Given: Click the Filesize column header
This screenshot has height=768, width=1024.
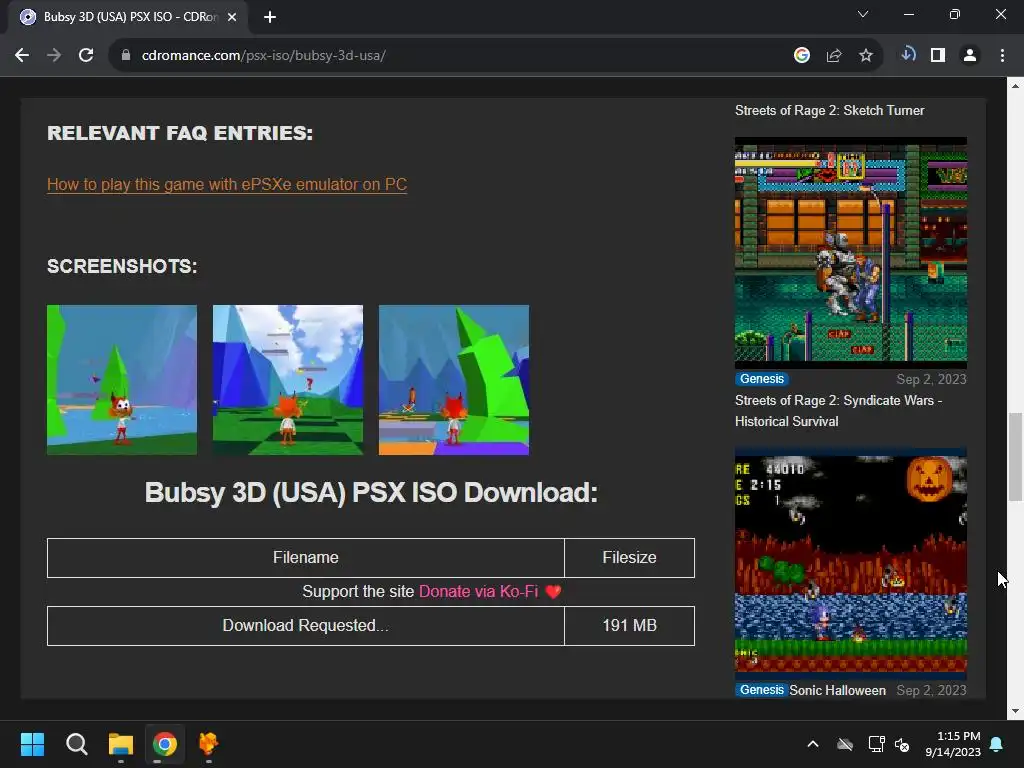Looking at the screenshot, I should (x=630, y=558).
